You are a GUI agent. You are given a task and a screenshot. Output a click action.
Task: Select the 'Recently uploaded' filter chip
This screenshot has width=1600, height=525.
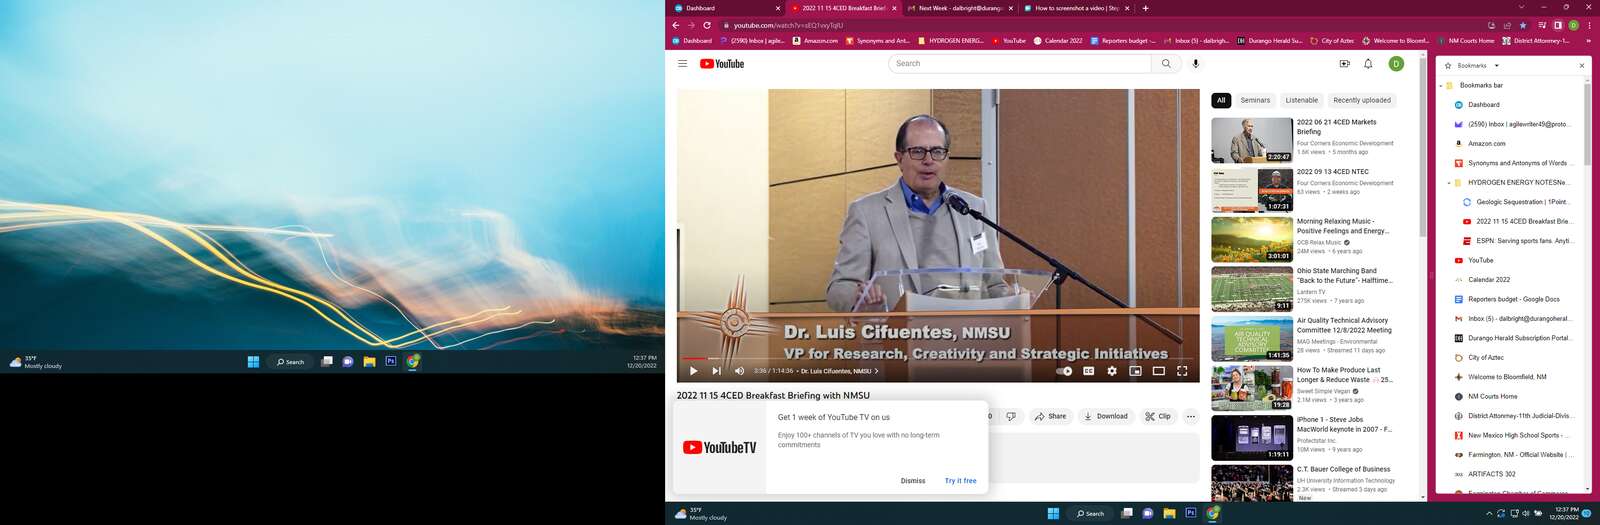[x=1362, y=100]
